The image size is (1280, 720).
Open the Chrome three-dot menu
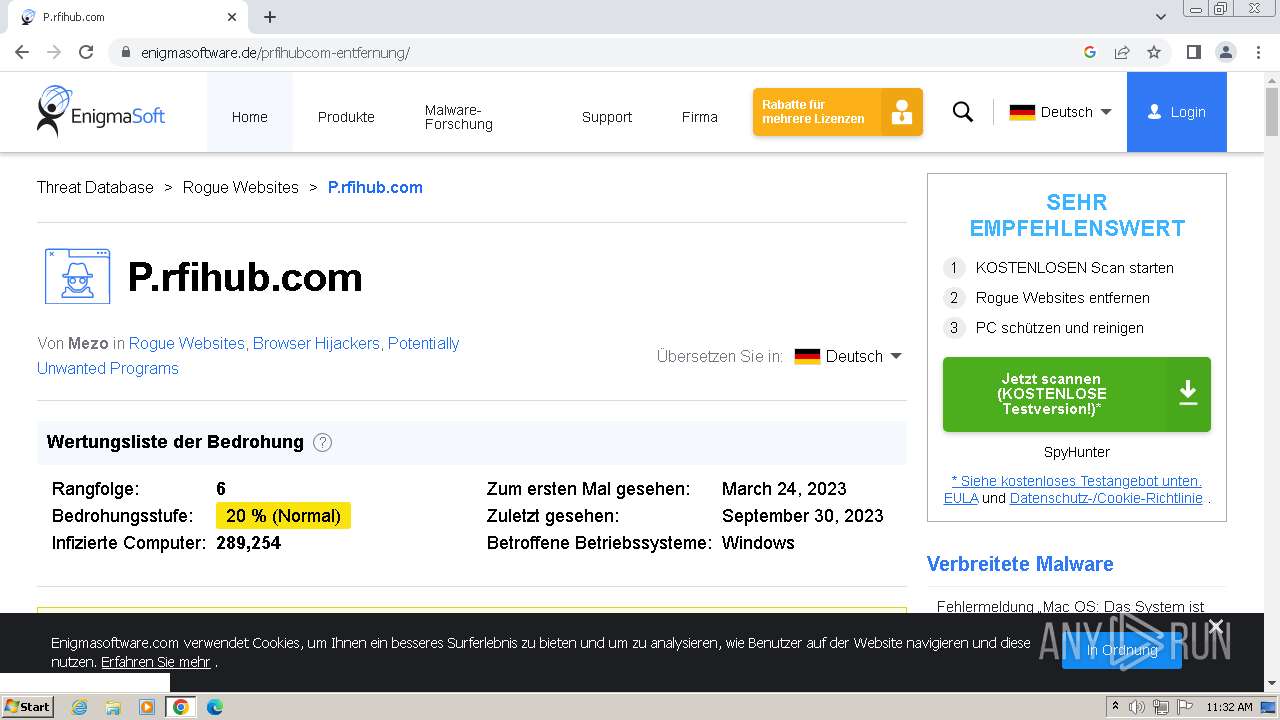[1258, 52]
